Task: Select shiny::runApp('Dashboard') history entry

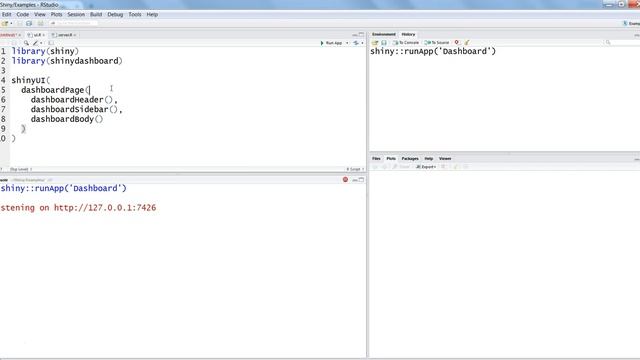Action: click(433, 51)
